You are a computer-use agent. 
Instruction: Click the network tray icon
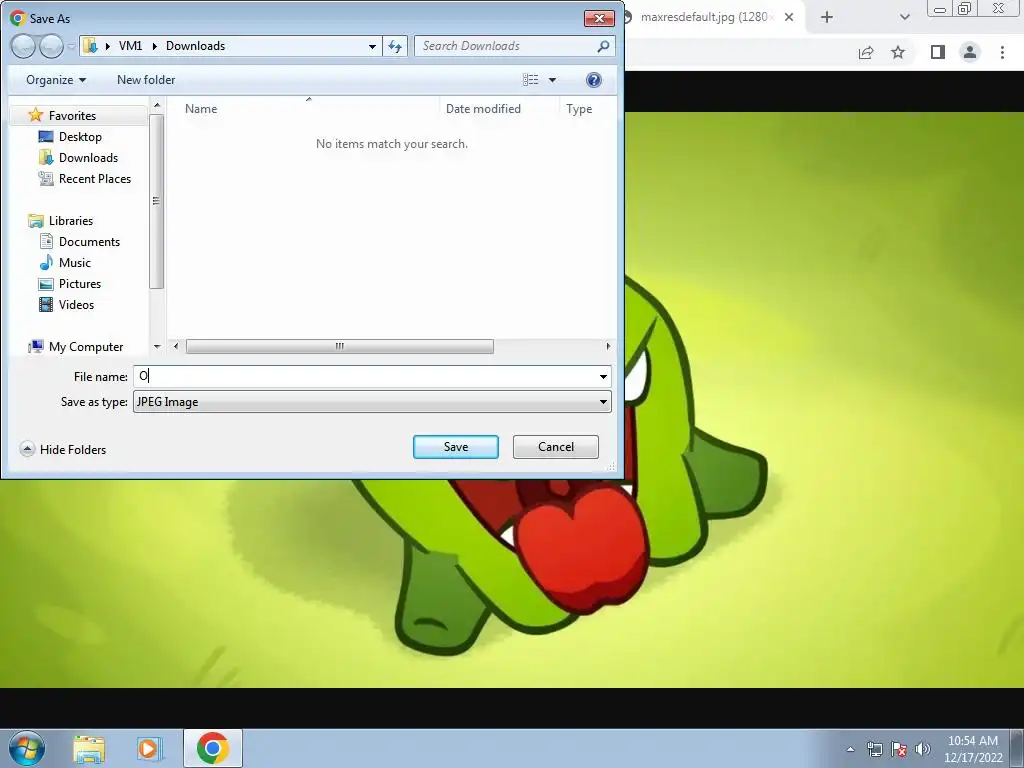874,749
